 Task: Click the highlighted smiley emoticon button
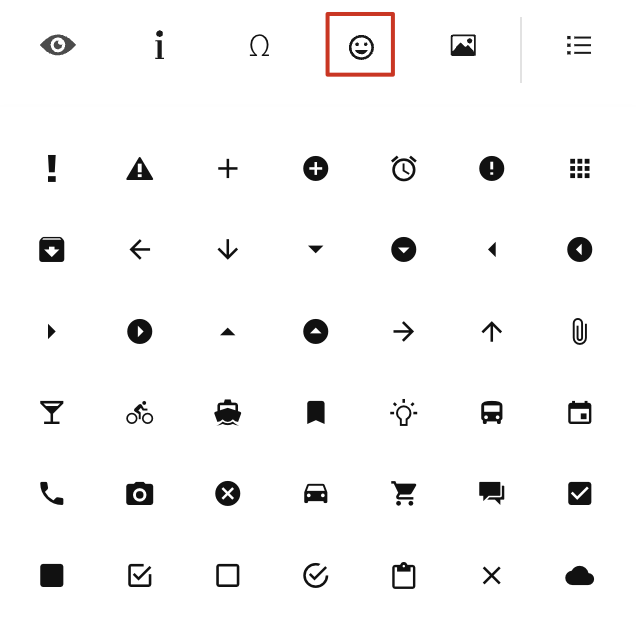pyautogui.click(x=360, y=45)
